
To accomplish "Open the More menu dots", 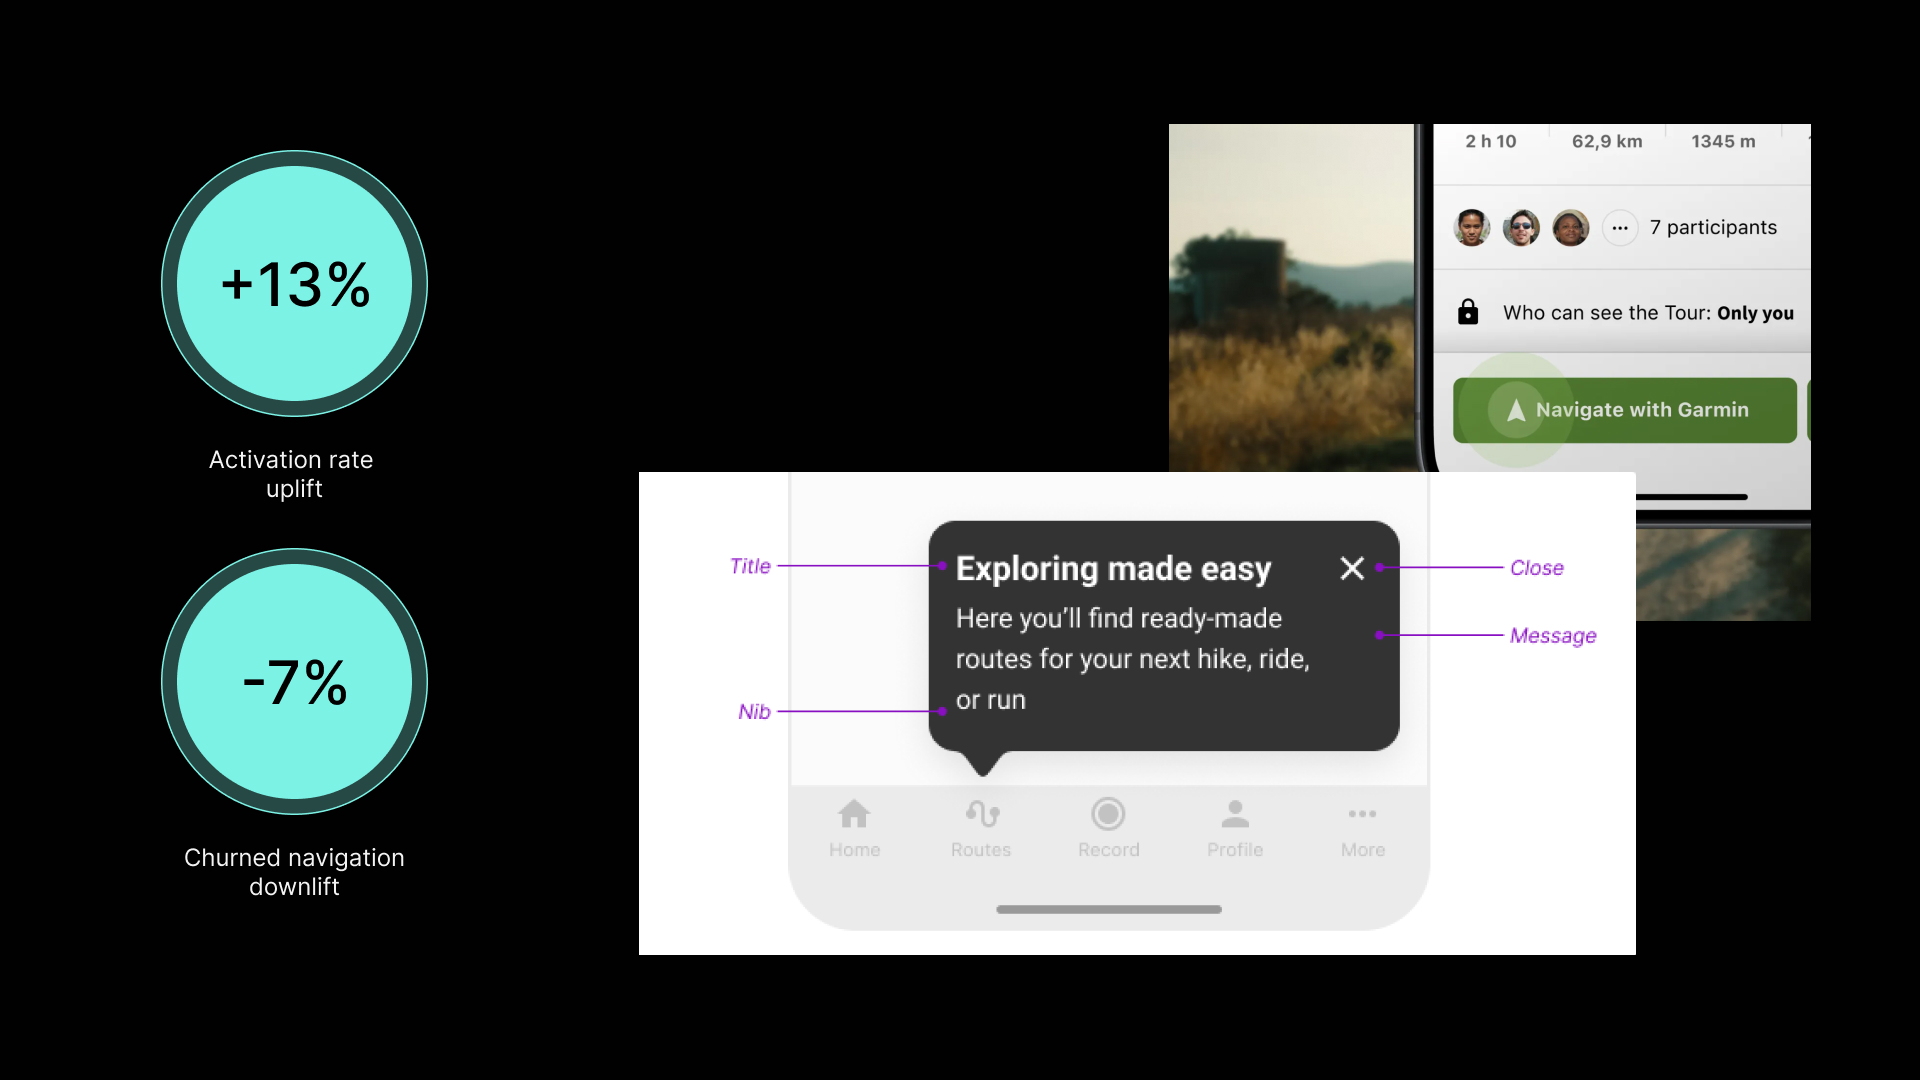I will [x=1362, y=814].
